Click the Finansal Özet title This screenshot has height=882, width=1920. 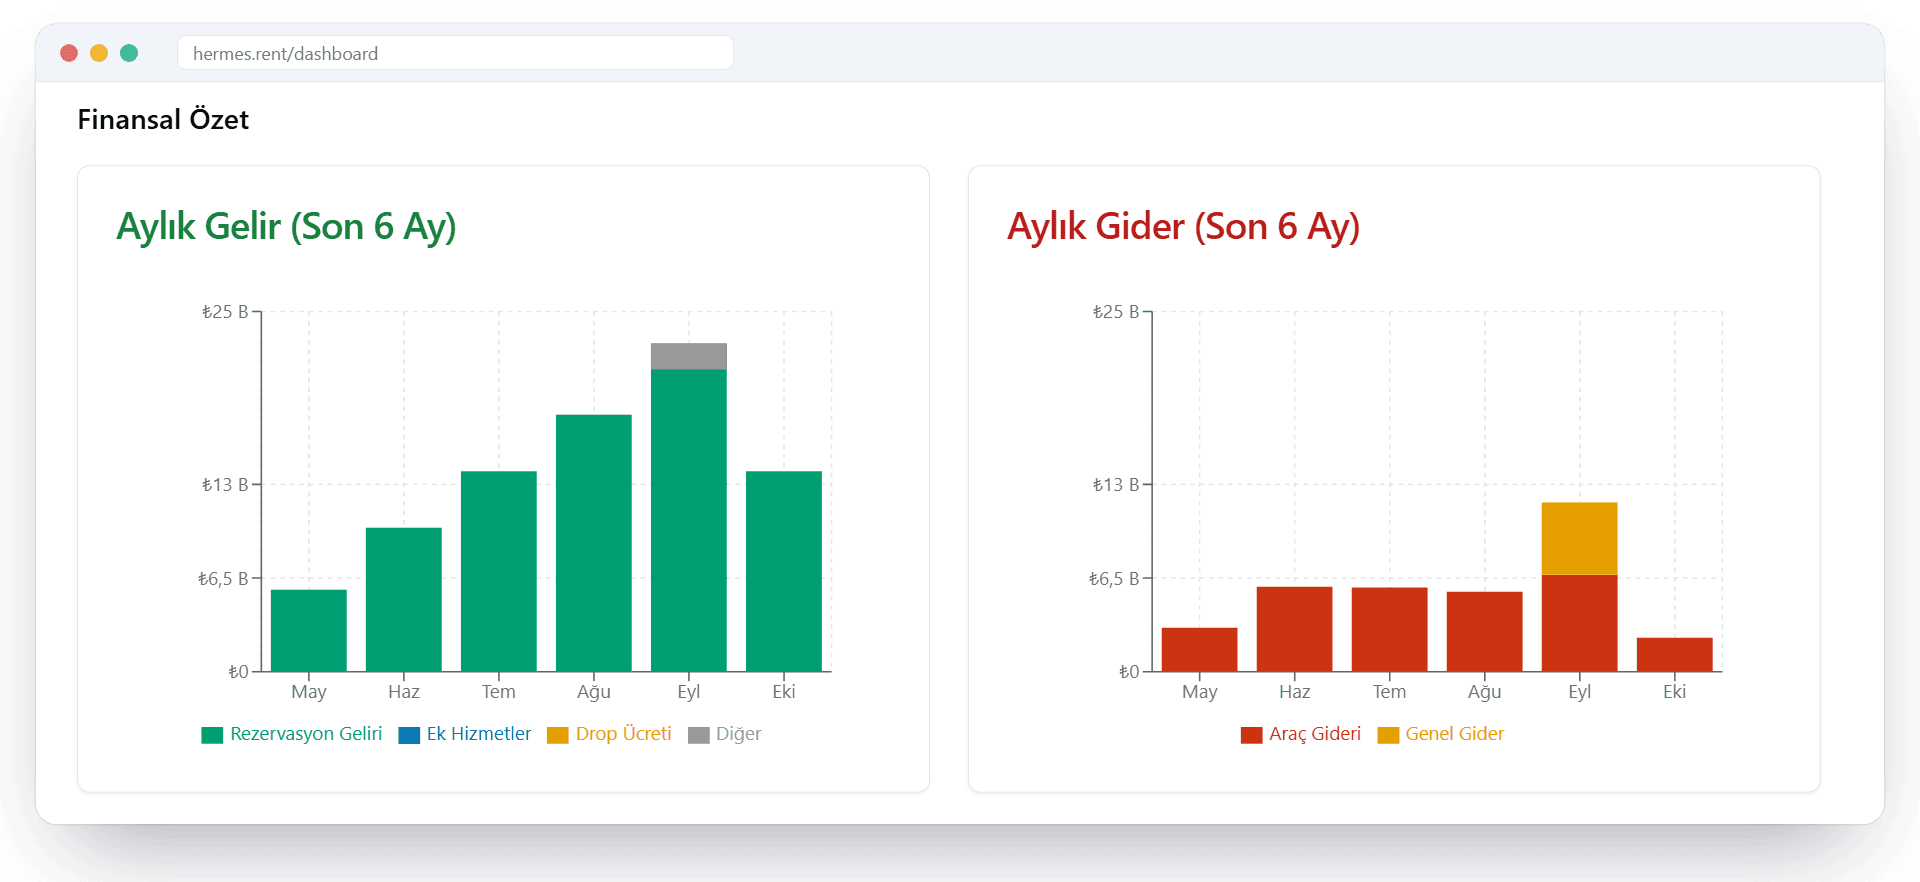pos(163,120)
